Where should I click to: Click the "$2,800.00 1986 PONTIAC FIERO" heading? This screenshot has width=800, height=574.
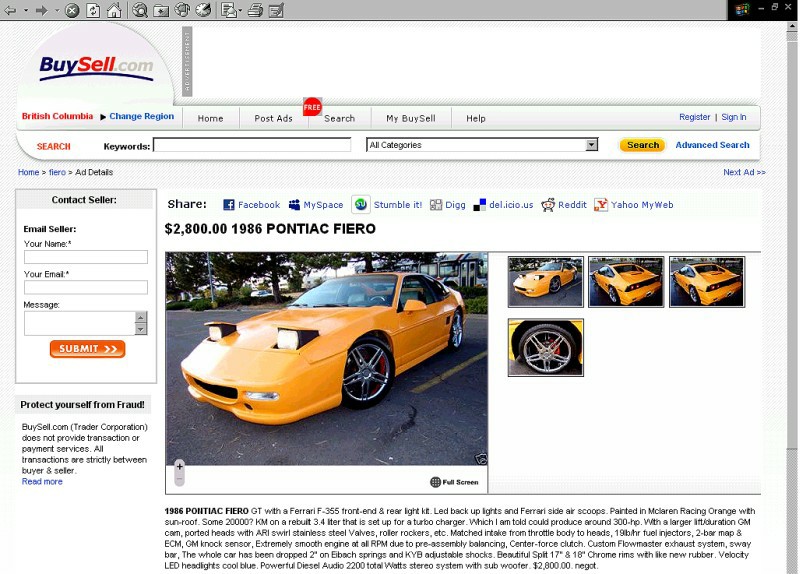pyautogui.click(x=270, y=229)
